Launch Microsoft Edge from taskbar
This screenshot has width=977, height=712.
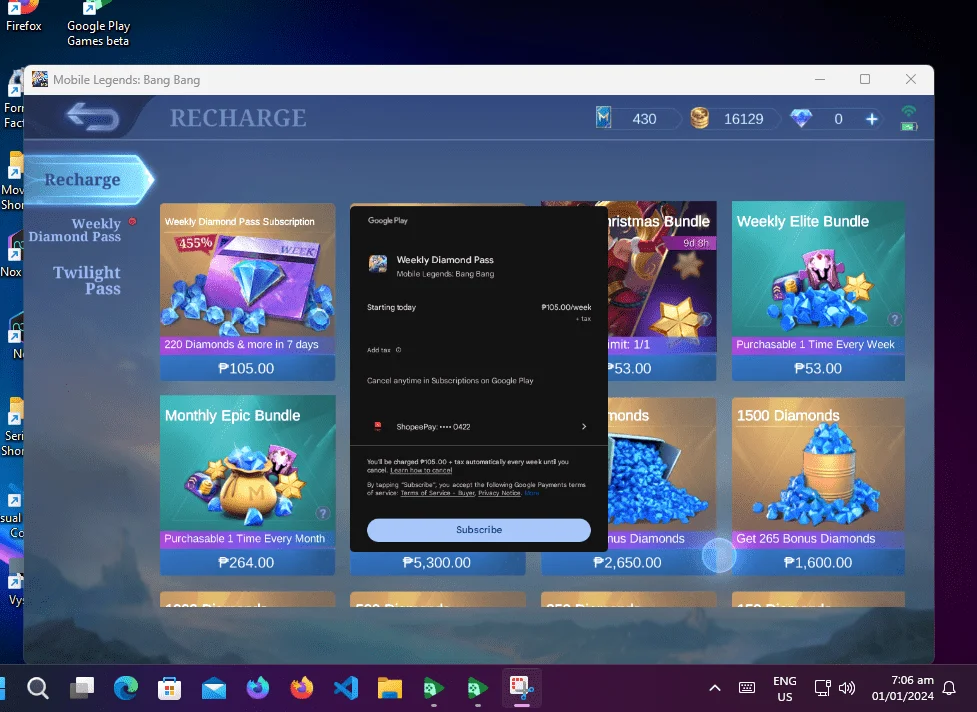pyautogui.click(x=126, y=688)
